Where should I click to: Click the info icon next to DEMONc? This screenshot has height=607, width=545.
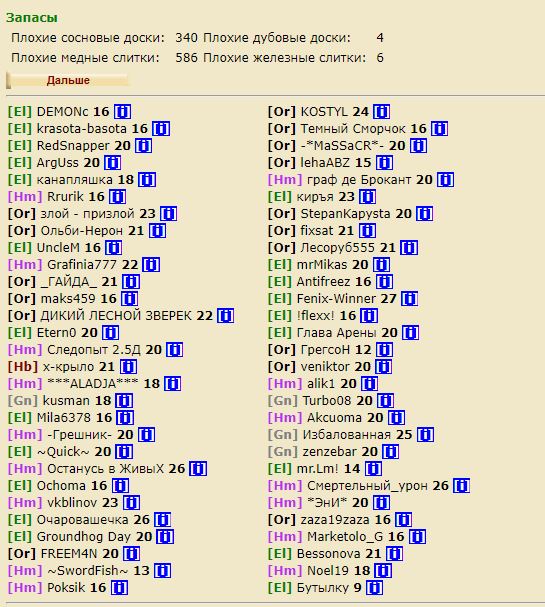click(x=122, y=112)
